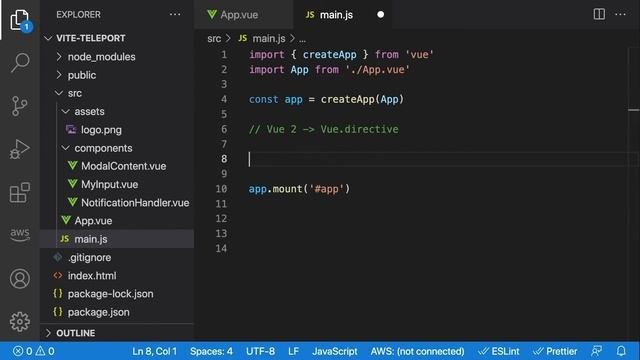Change end of line sequence LF
The image size is (640, 360).
[x=293, y=351]
